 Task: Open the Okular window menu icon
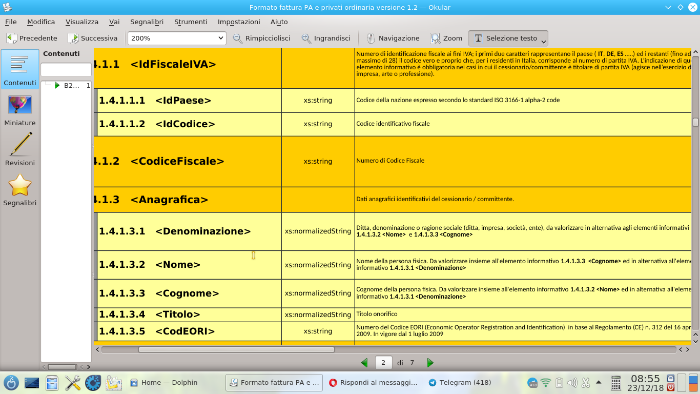(7, 7)
